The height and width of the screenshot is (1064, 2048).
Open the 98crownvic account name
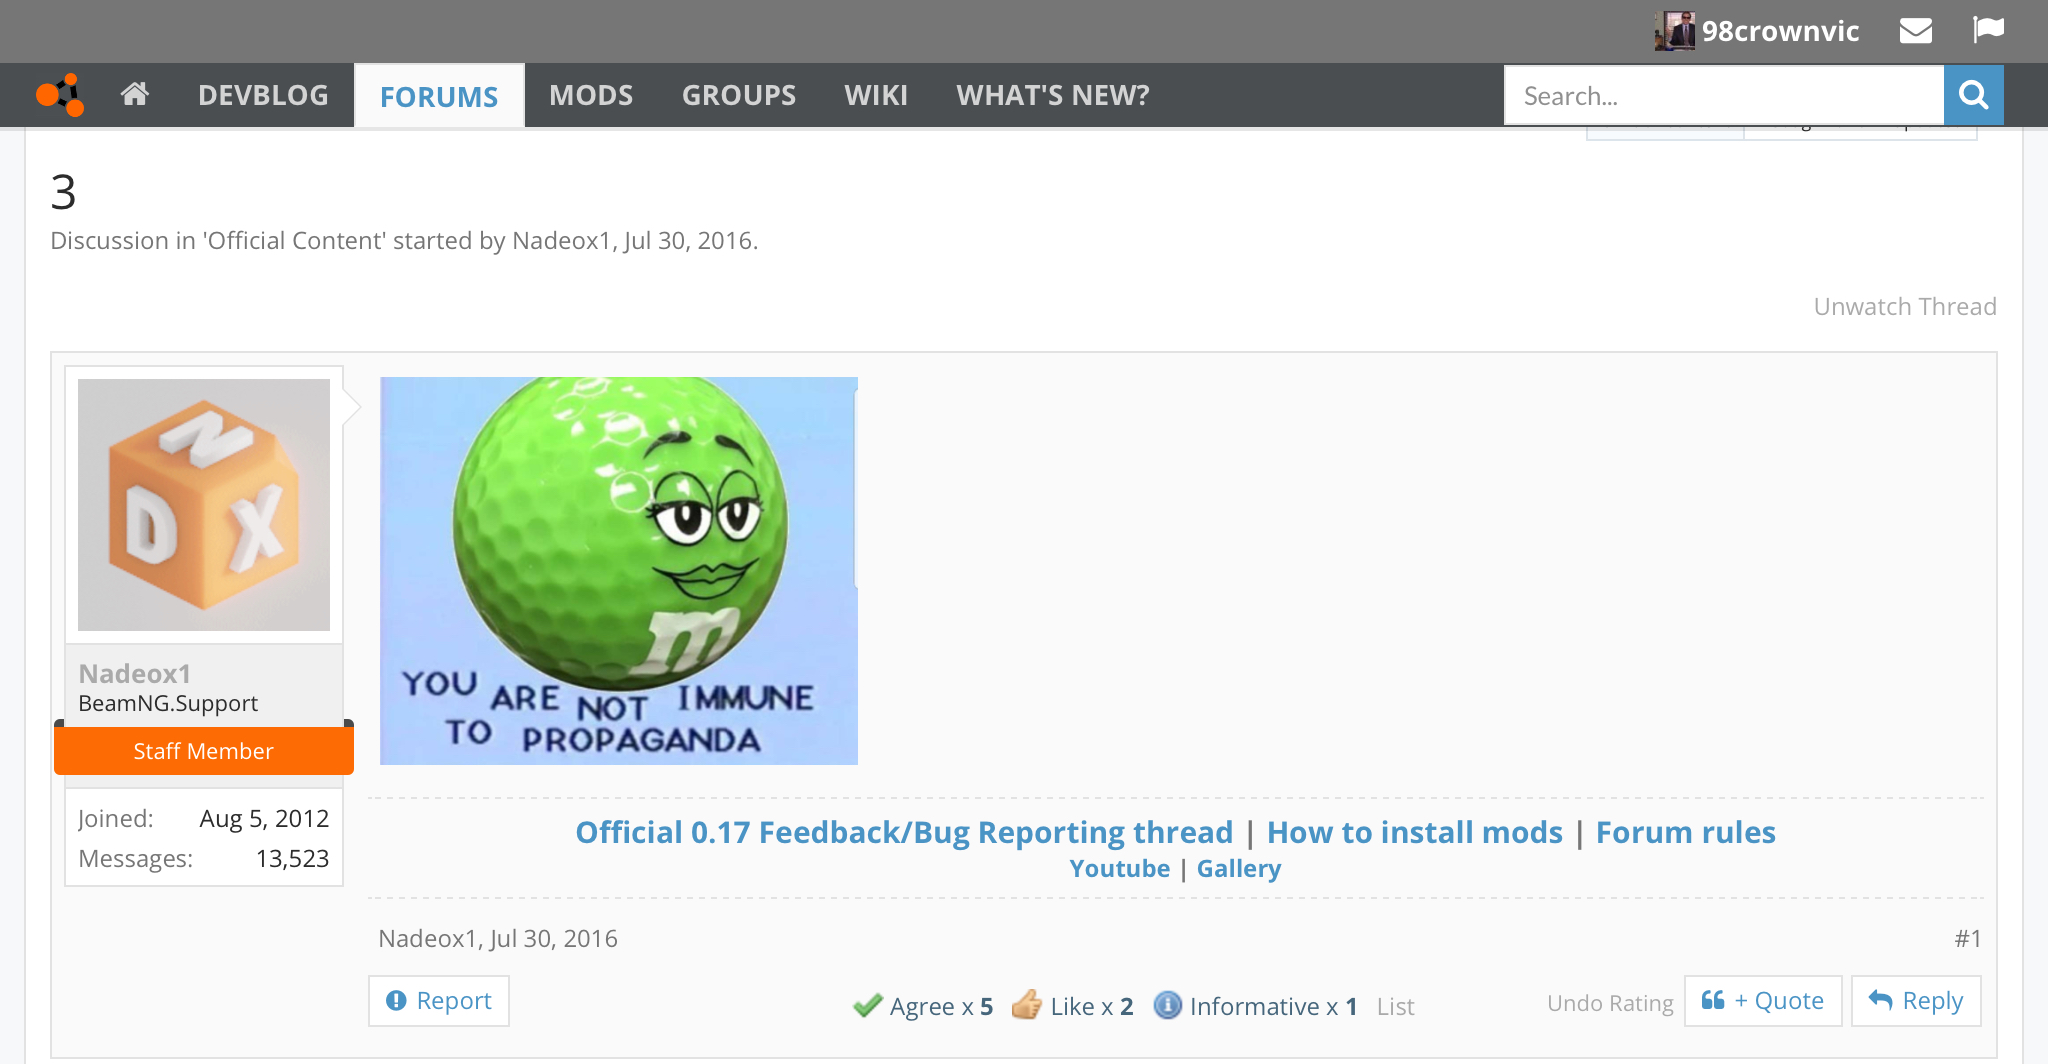point(1780,31)
